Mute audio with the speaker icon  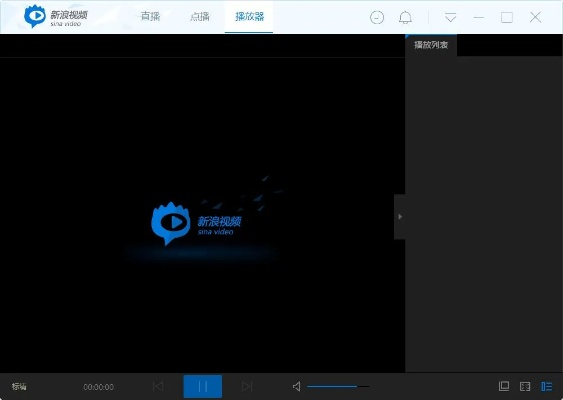(297, 386)
